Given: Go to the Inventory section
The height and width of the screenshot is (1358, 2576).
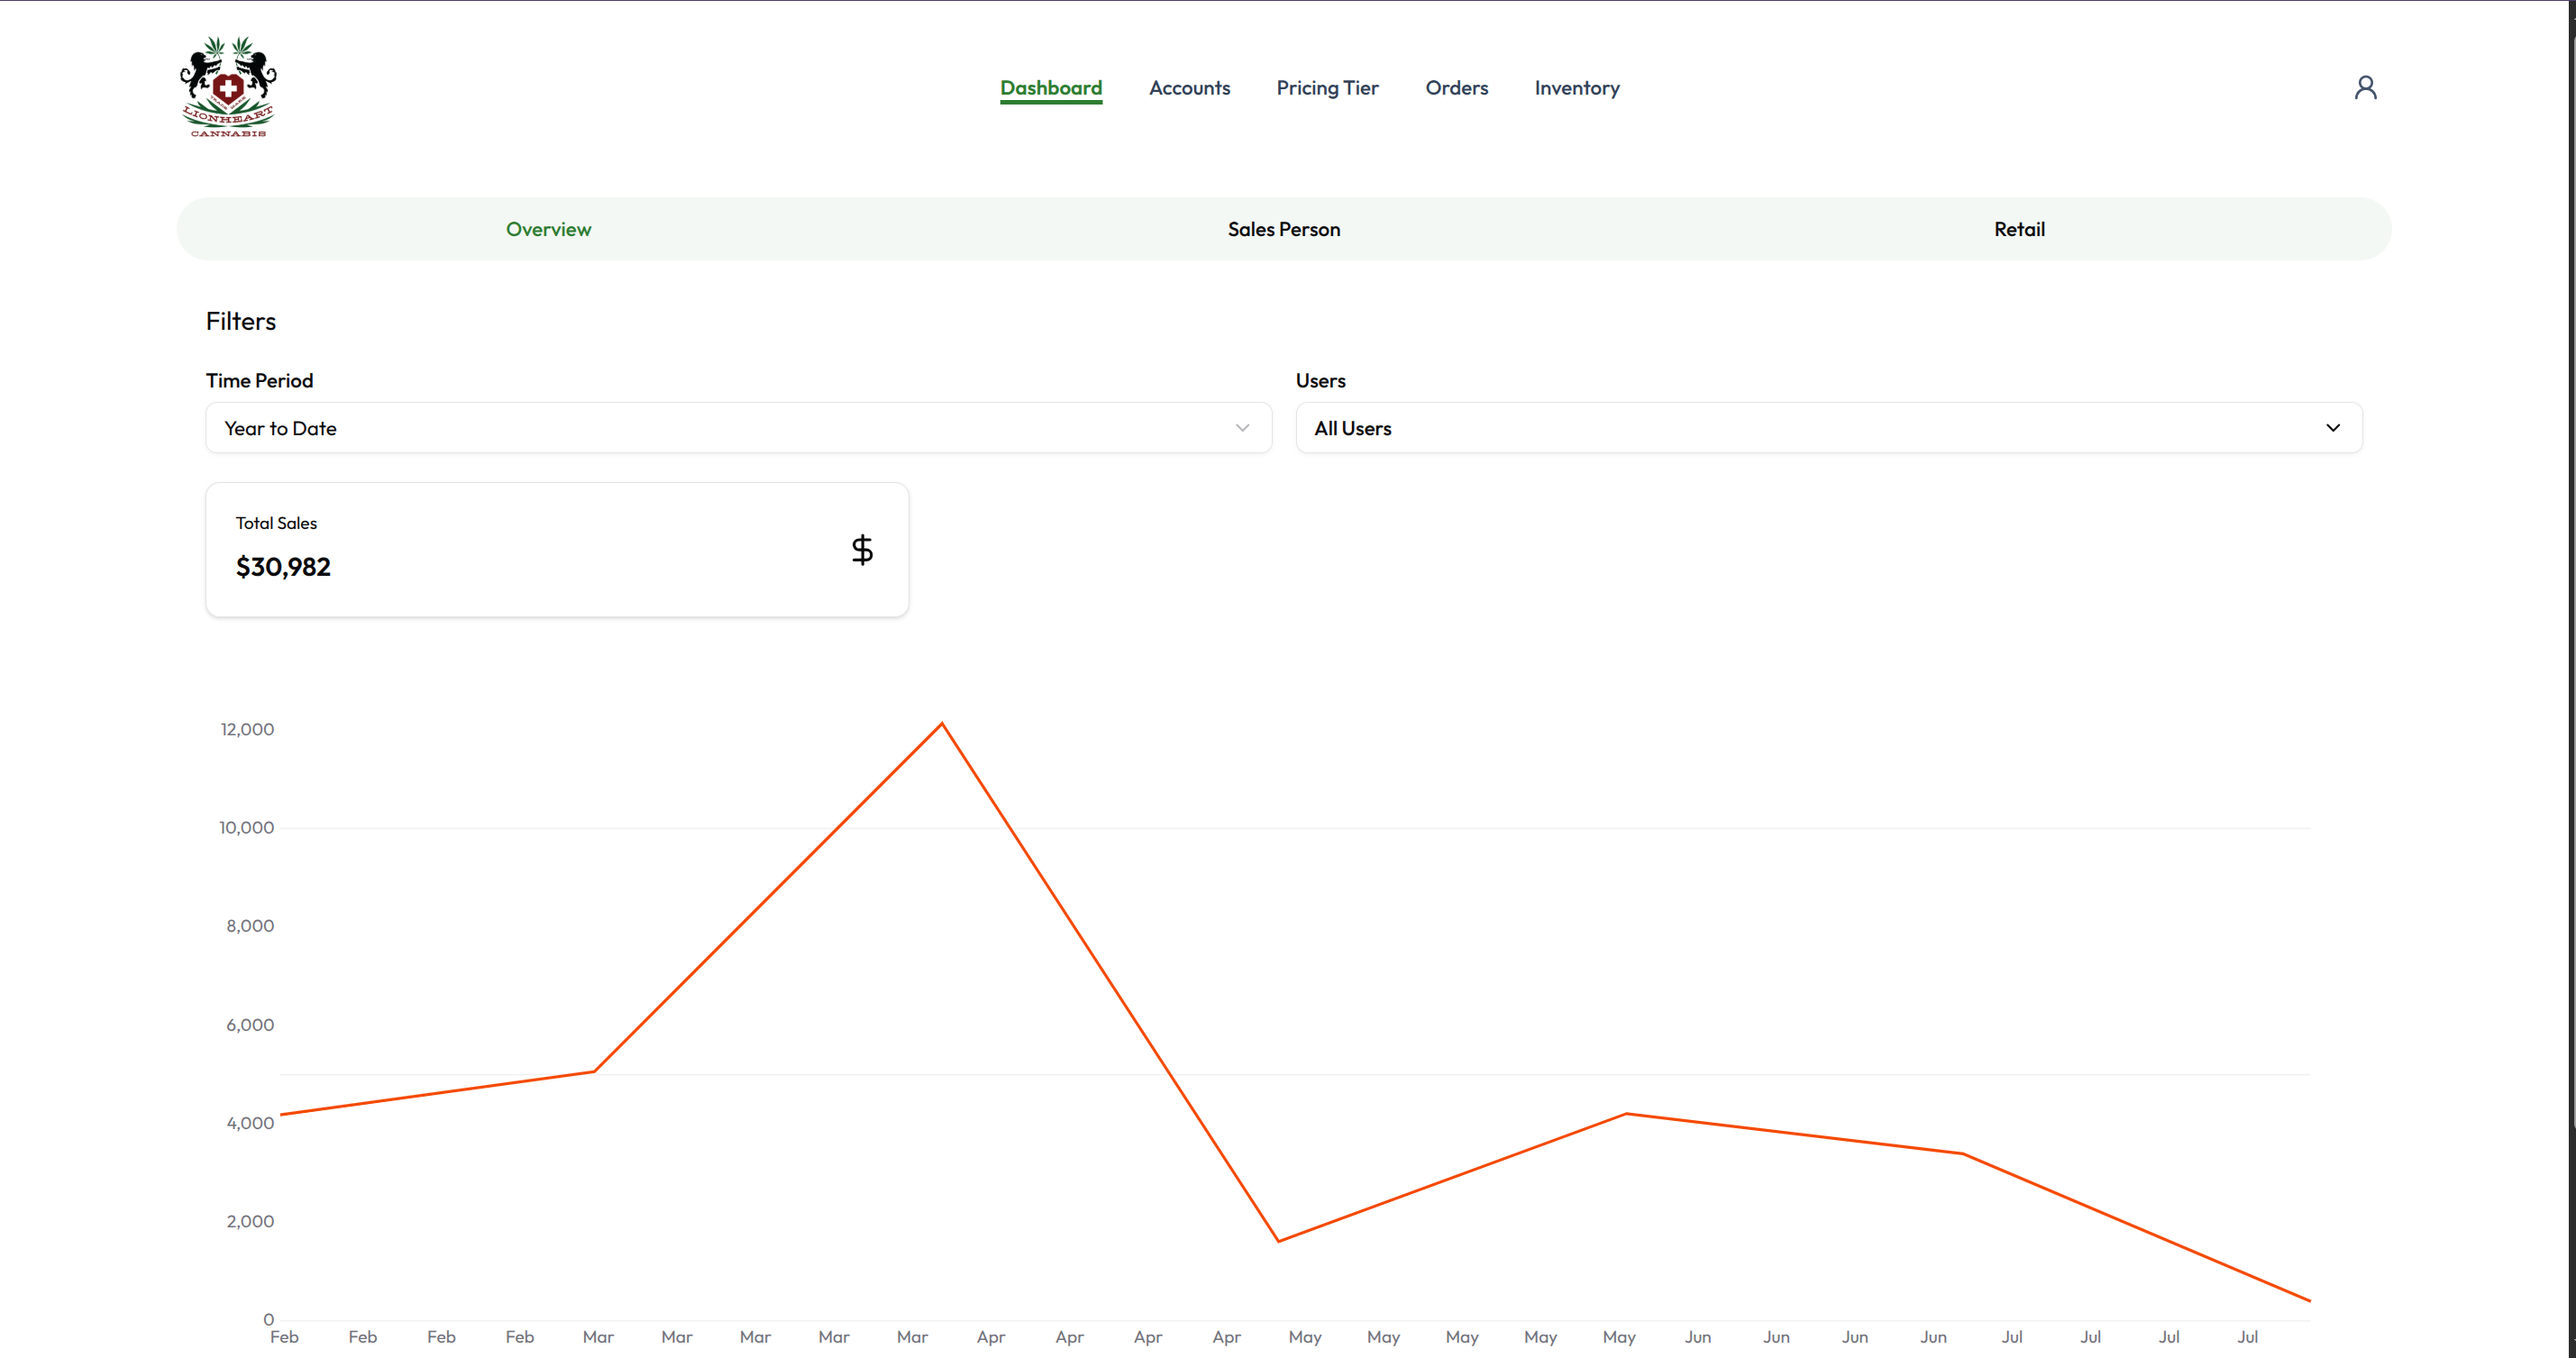Looking at the screenshot, I should pos(1577,88).
